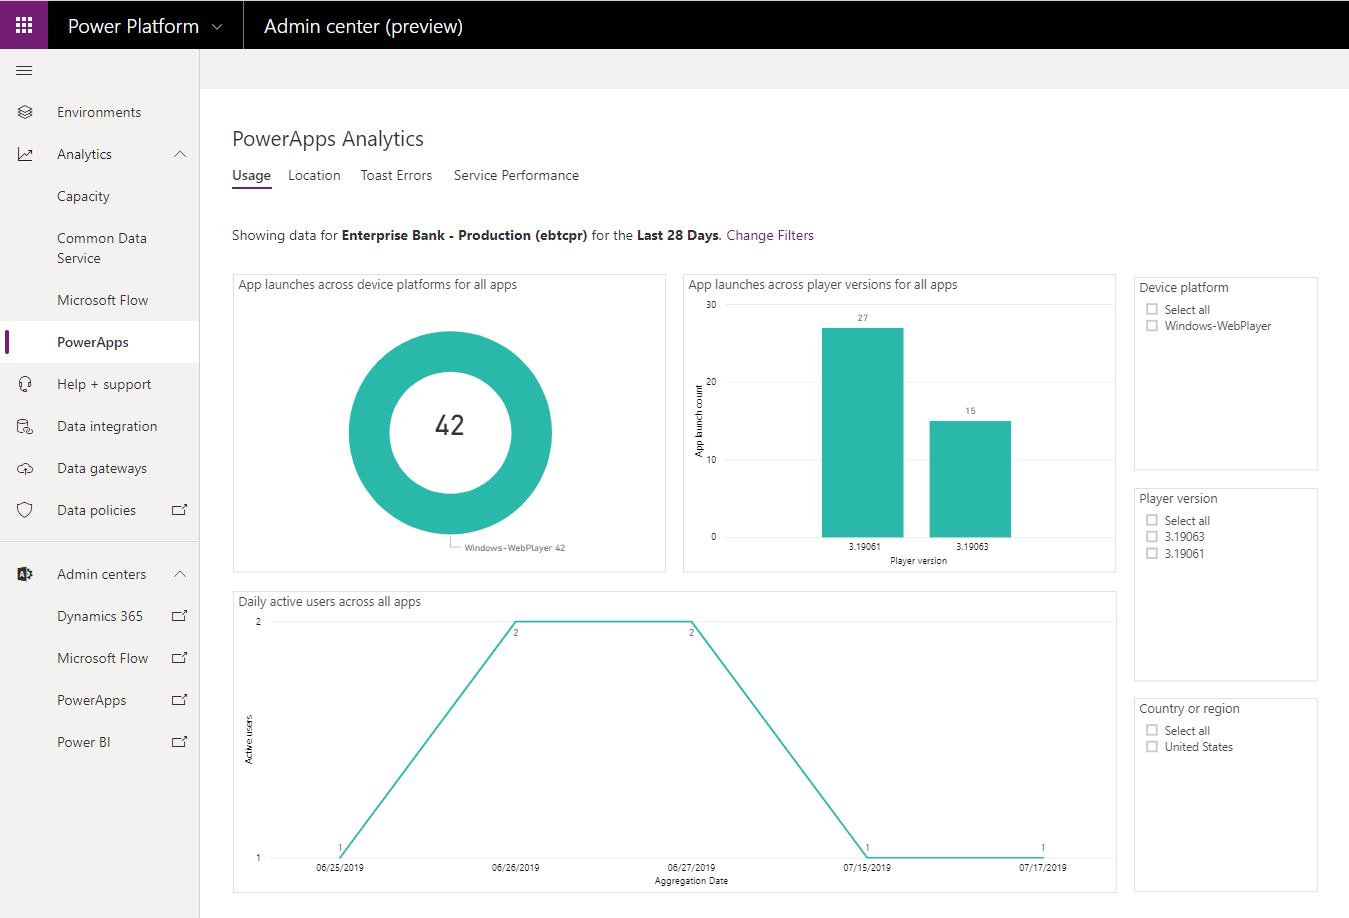This screenshot has width=1349, height=918.
Task: Collapse the Admin centers section chevron
Action: [x=180, y=574]
